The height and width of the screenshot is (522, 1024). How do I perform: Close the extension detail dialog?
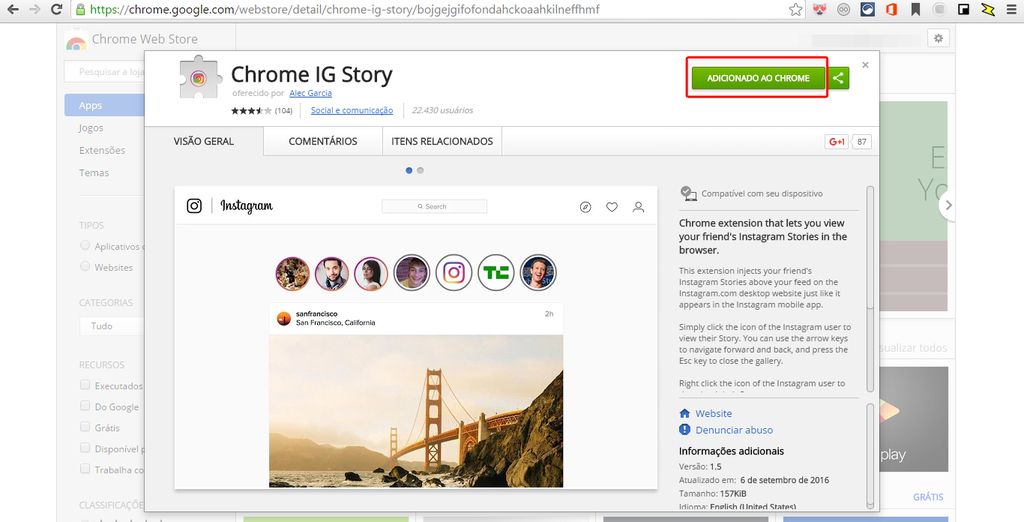pos(865,65)
